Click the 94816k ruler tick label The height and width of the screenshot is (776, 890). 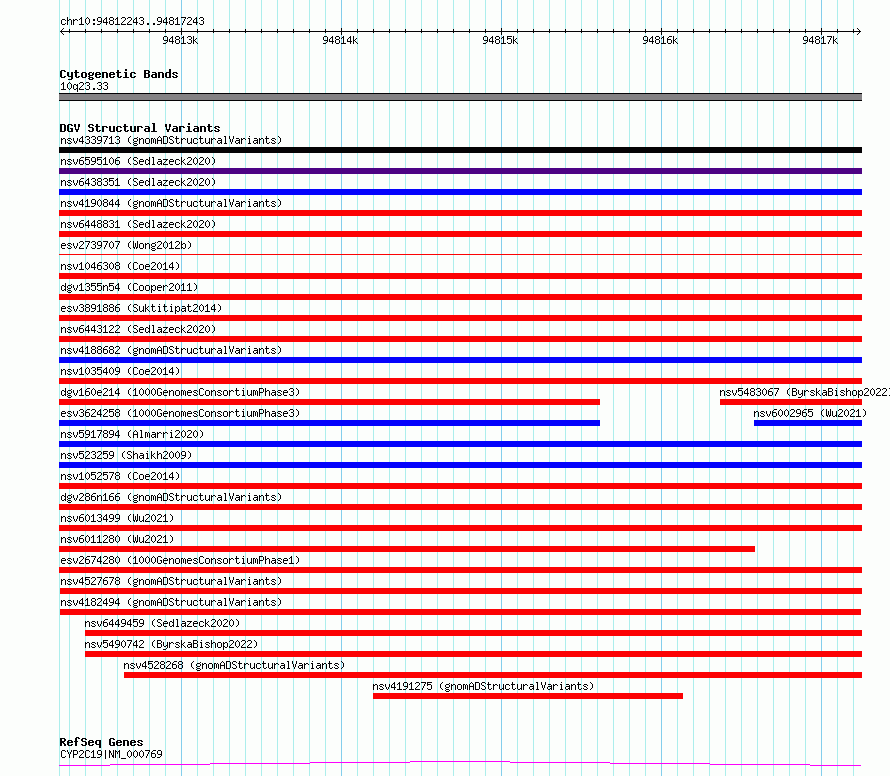[x=660, y=40]
